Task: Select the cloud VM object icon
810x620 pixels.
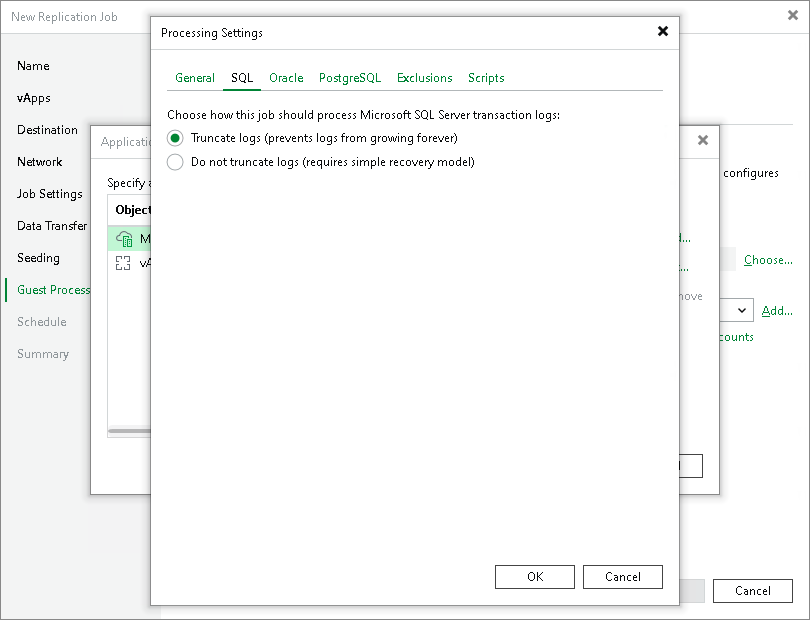Action: coord(124,238)
